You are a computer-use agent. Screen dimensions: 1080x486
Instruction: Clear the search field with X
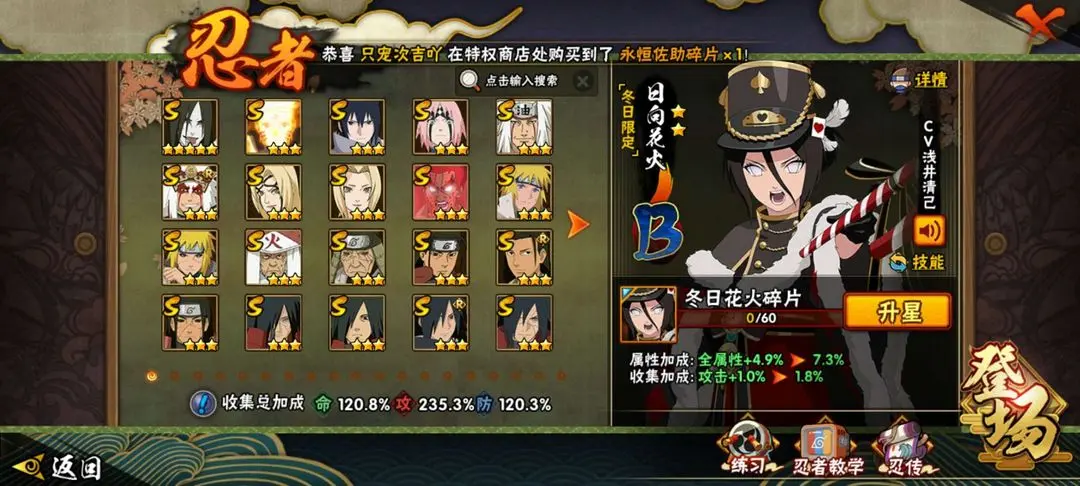click(x=583, y=81)
